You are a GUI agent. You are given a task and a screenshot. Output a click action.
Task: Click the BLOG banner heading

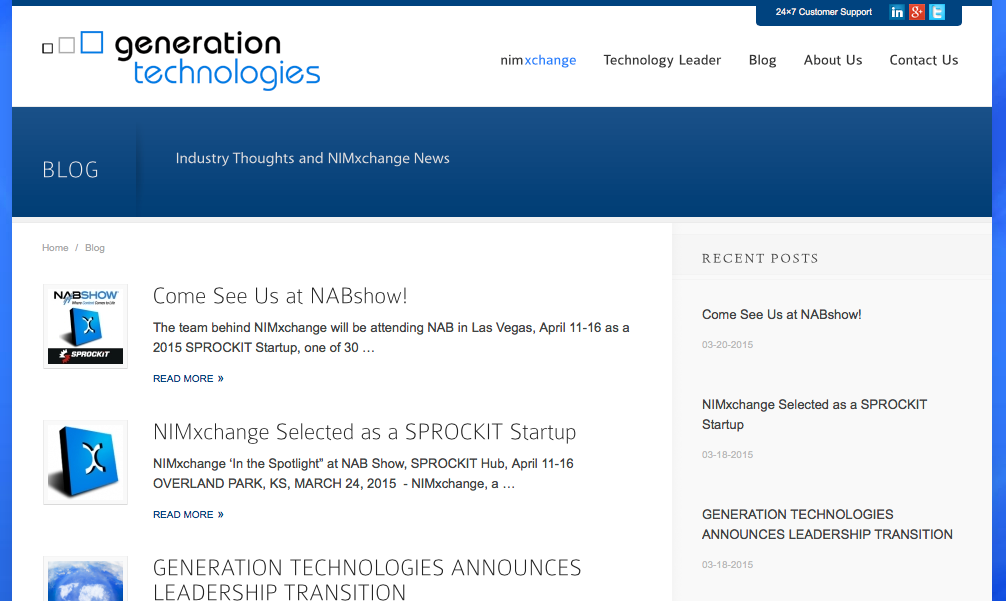tap(71, 170)
